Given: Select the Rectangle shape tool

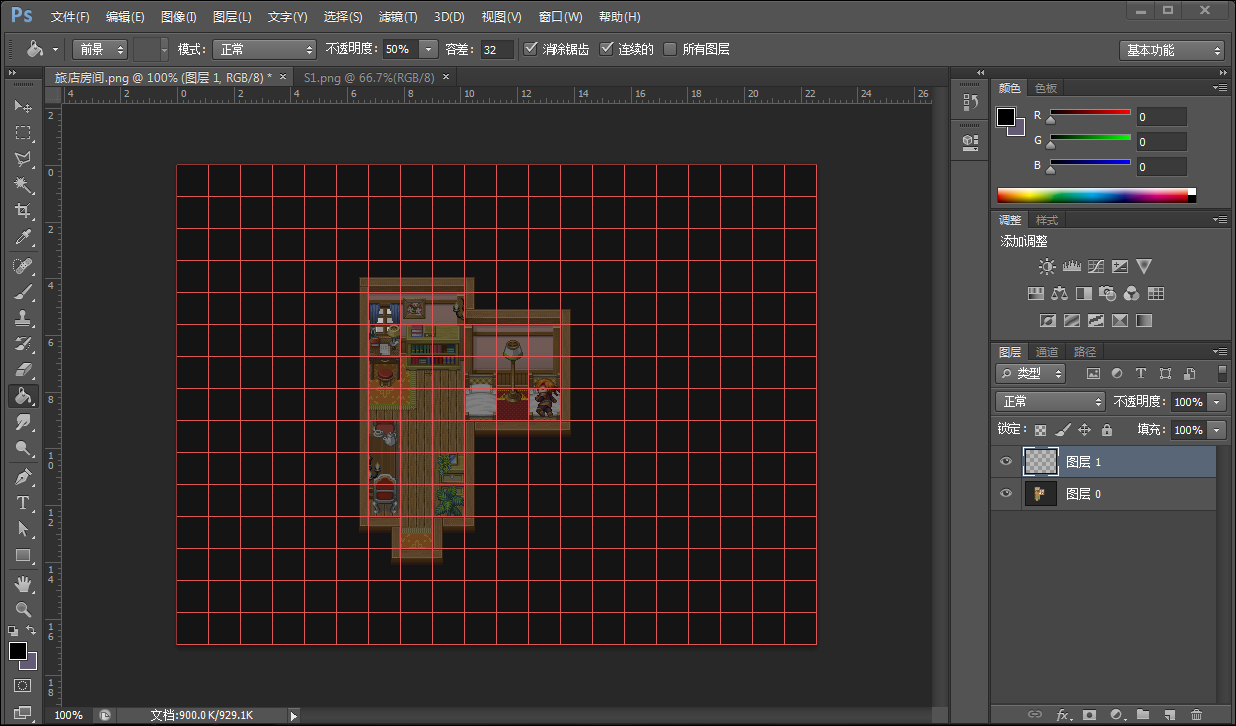Looking at the screenshot, I should pyautogui.click(x=22, y=555).
